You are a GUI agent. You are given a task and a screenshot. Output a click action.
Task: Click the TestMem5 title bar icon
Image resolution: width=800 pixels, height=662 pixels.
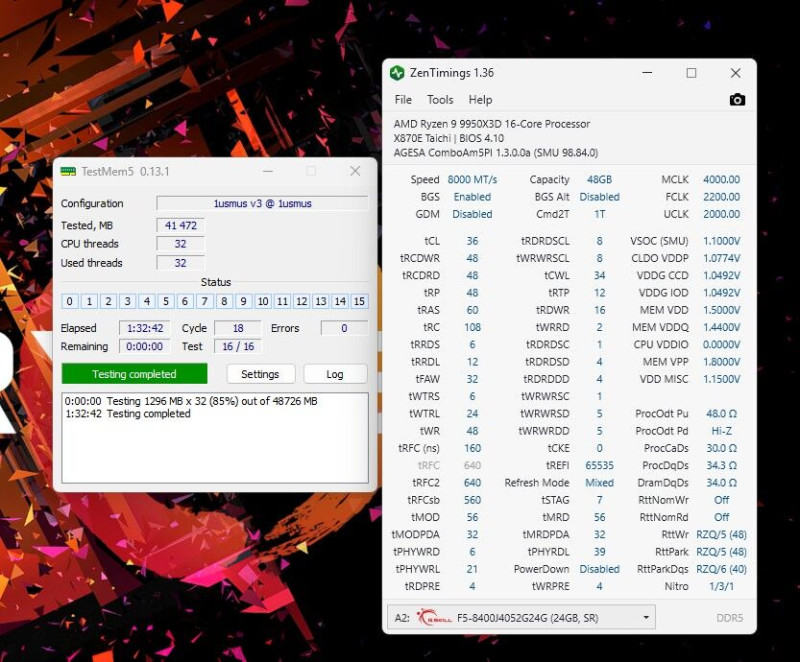tap(68, 171)
